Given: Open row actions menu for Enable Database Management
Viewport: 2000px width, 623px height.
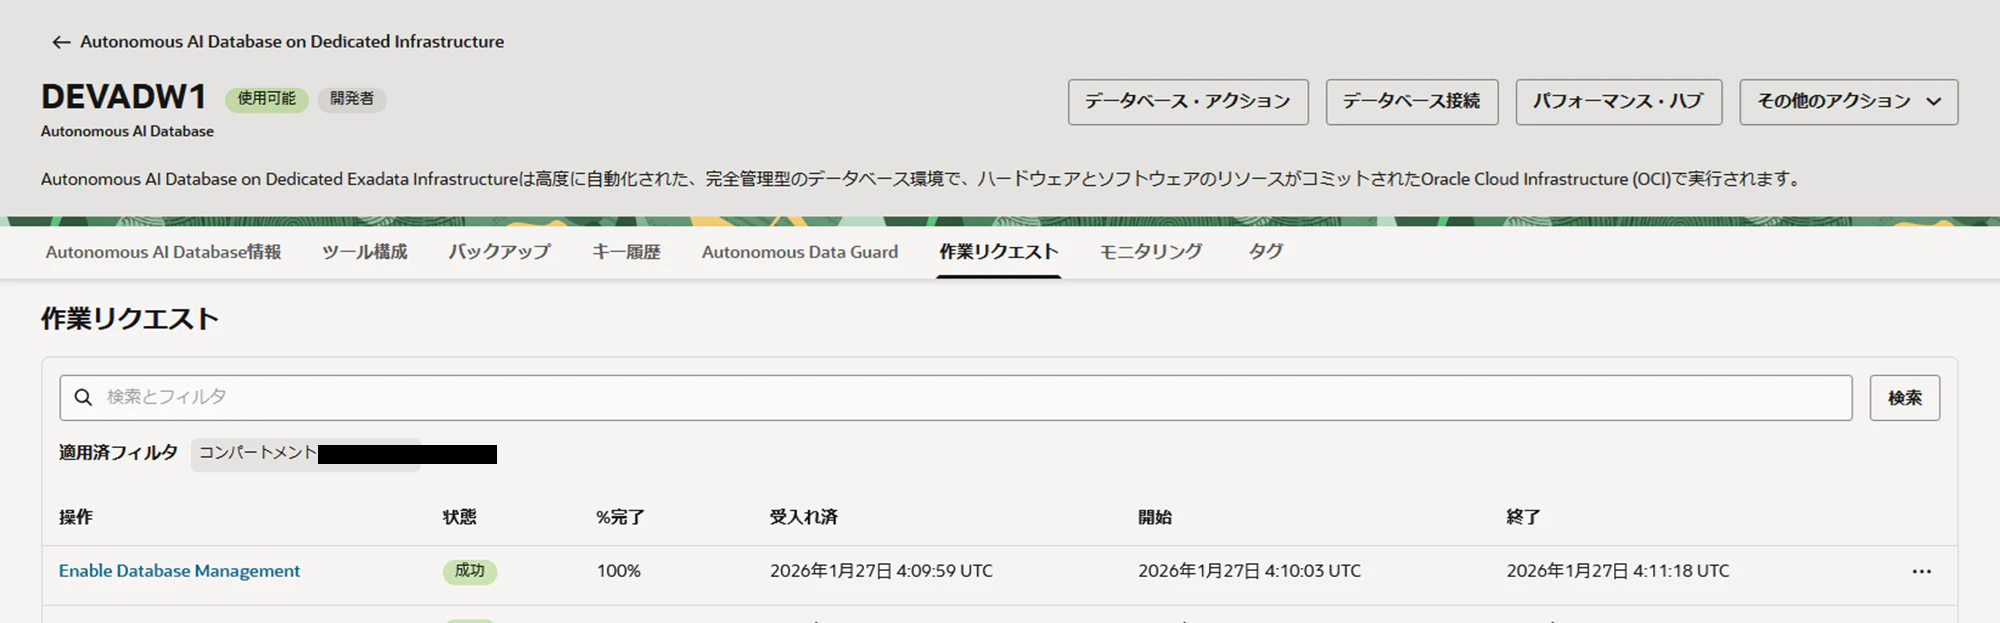Looking at the screenshot, I should click(x=1922, y=572).
